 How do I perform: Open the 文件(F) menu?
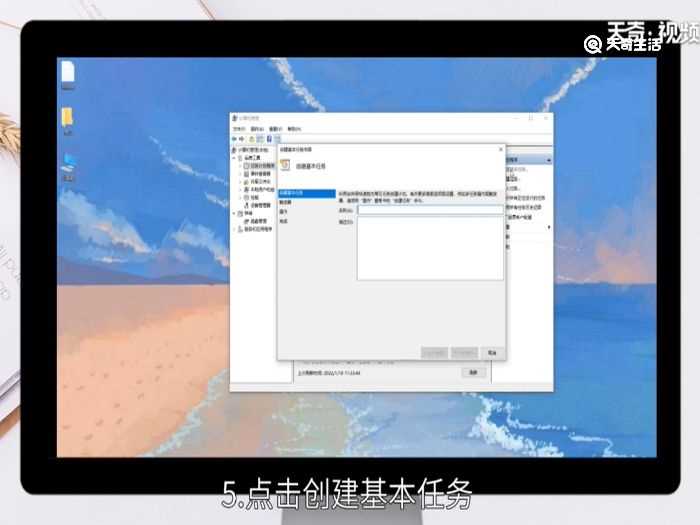(x=239, y=129)
